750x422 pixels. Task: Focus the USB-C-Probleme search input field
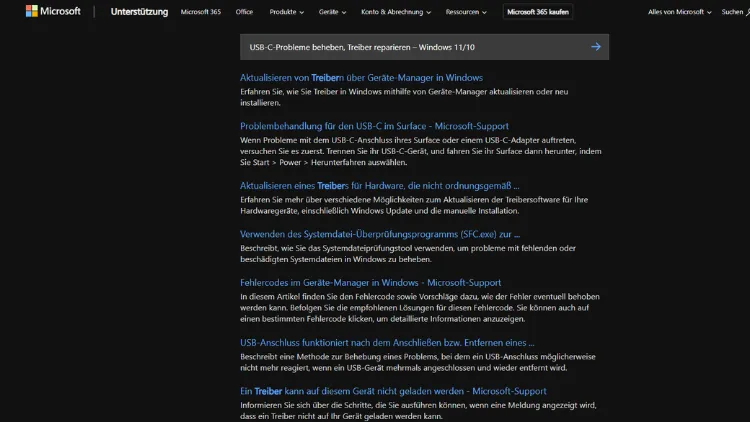click(x=410, y=47)
